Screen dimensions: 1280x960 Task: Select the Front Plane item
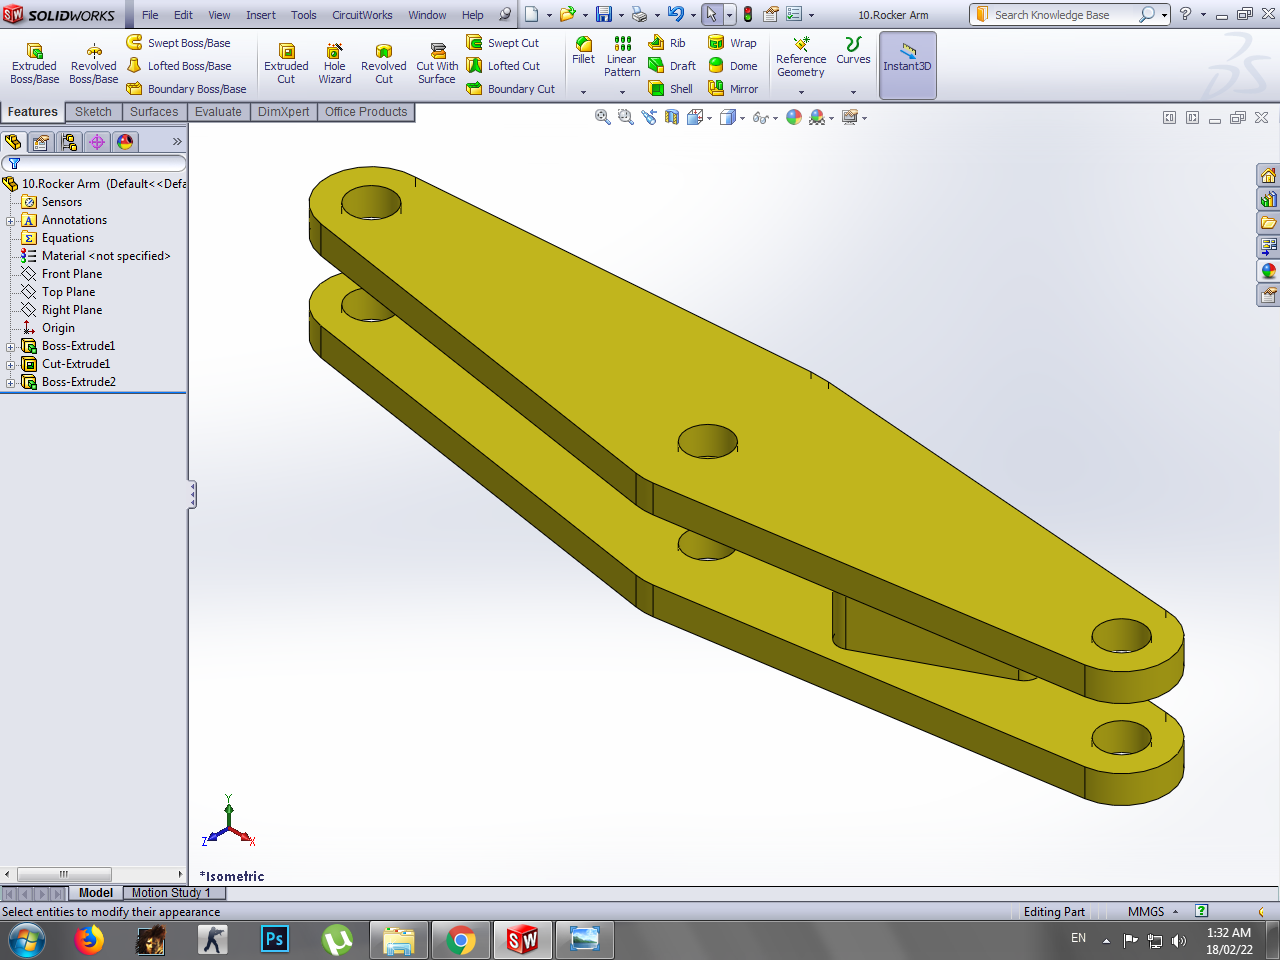click(x=72, y=274)
